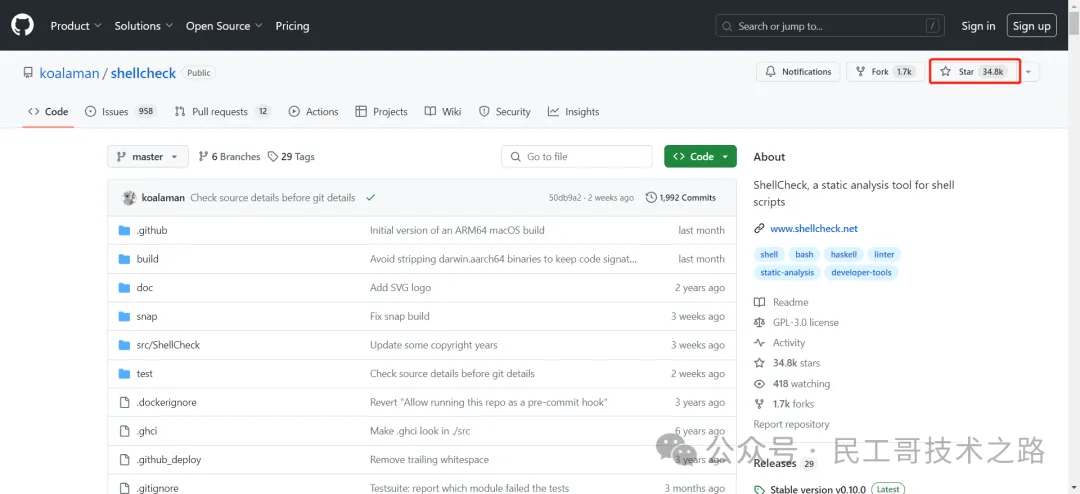The height and width of the screenshot is (494, 1080).
Task: Open the .github folder
Action: (152, 230)
